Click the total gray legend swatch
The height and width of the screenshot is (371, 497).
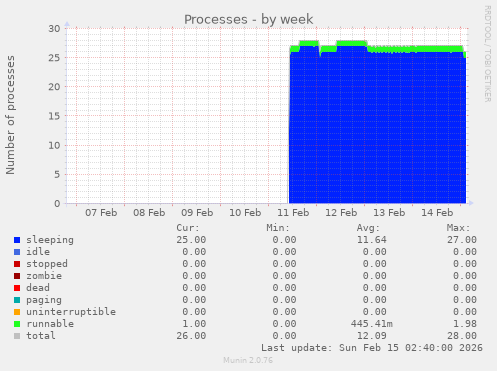[x=17, y=336]
